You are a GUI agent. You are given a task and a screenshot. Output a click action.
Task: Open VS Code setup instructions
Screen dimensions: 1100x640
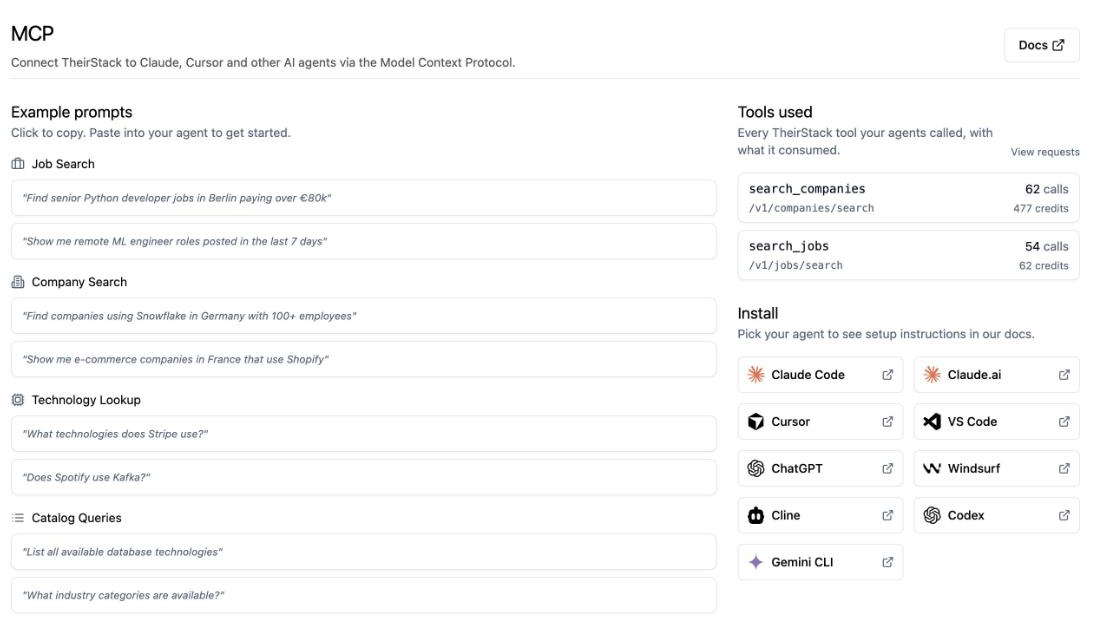pyautogui.click(x=996, y=422)
